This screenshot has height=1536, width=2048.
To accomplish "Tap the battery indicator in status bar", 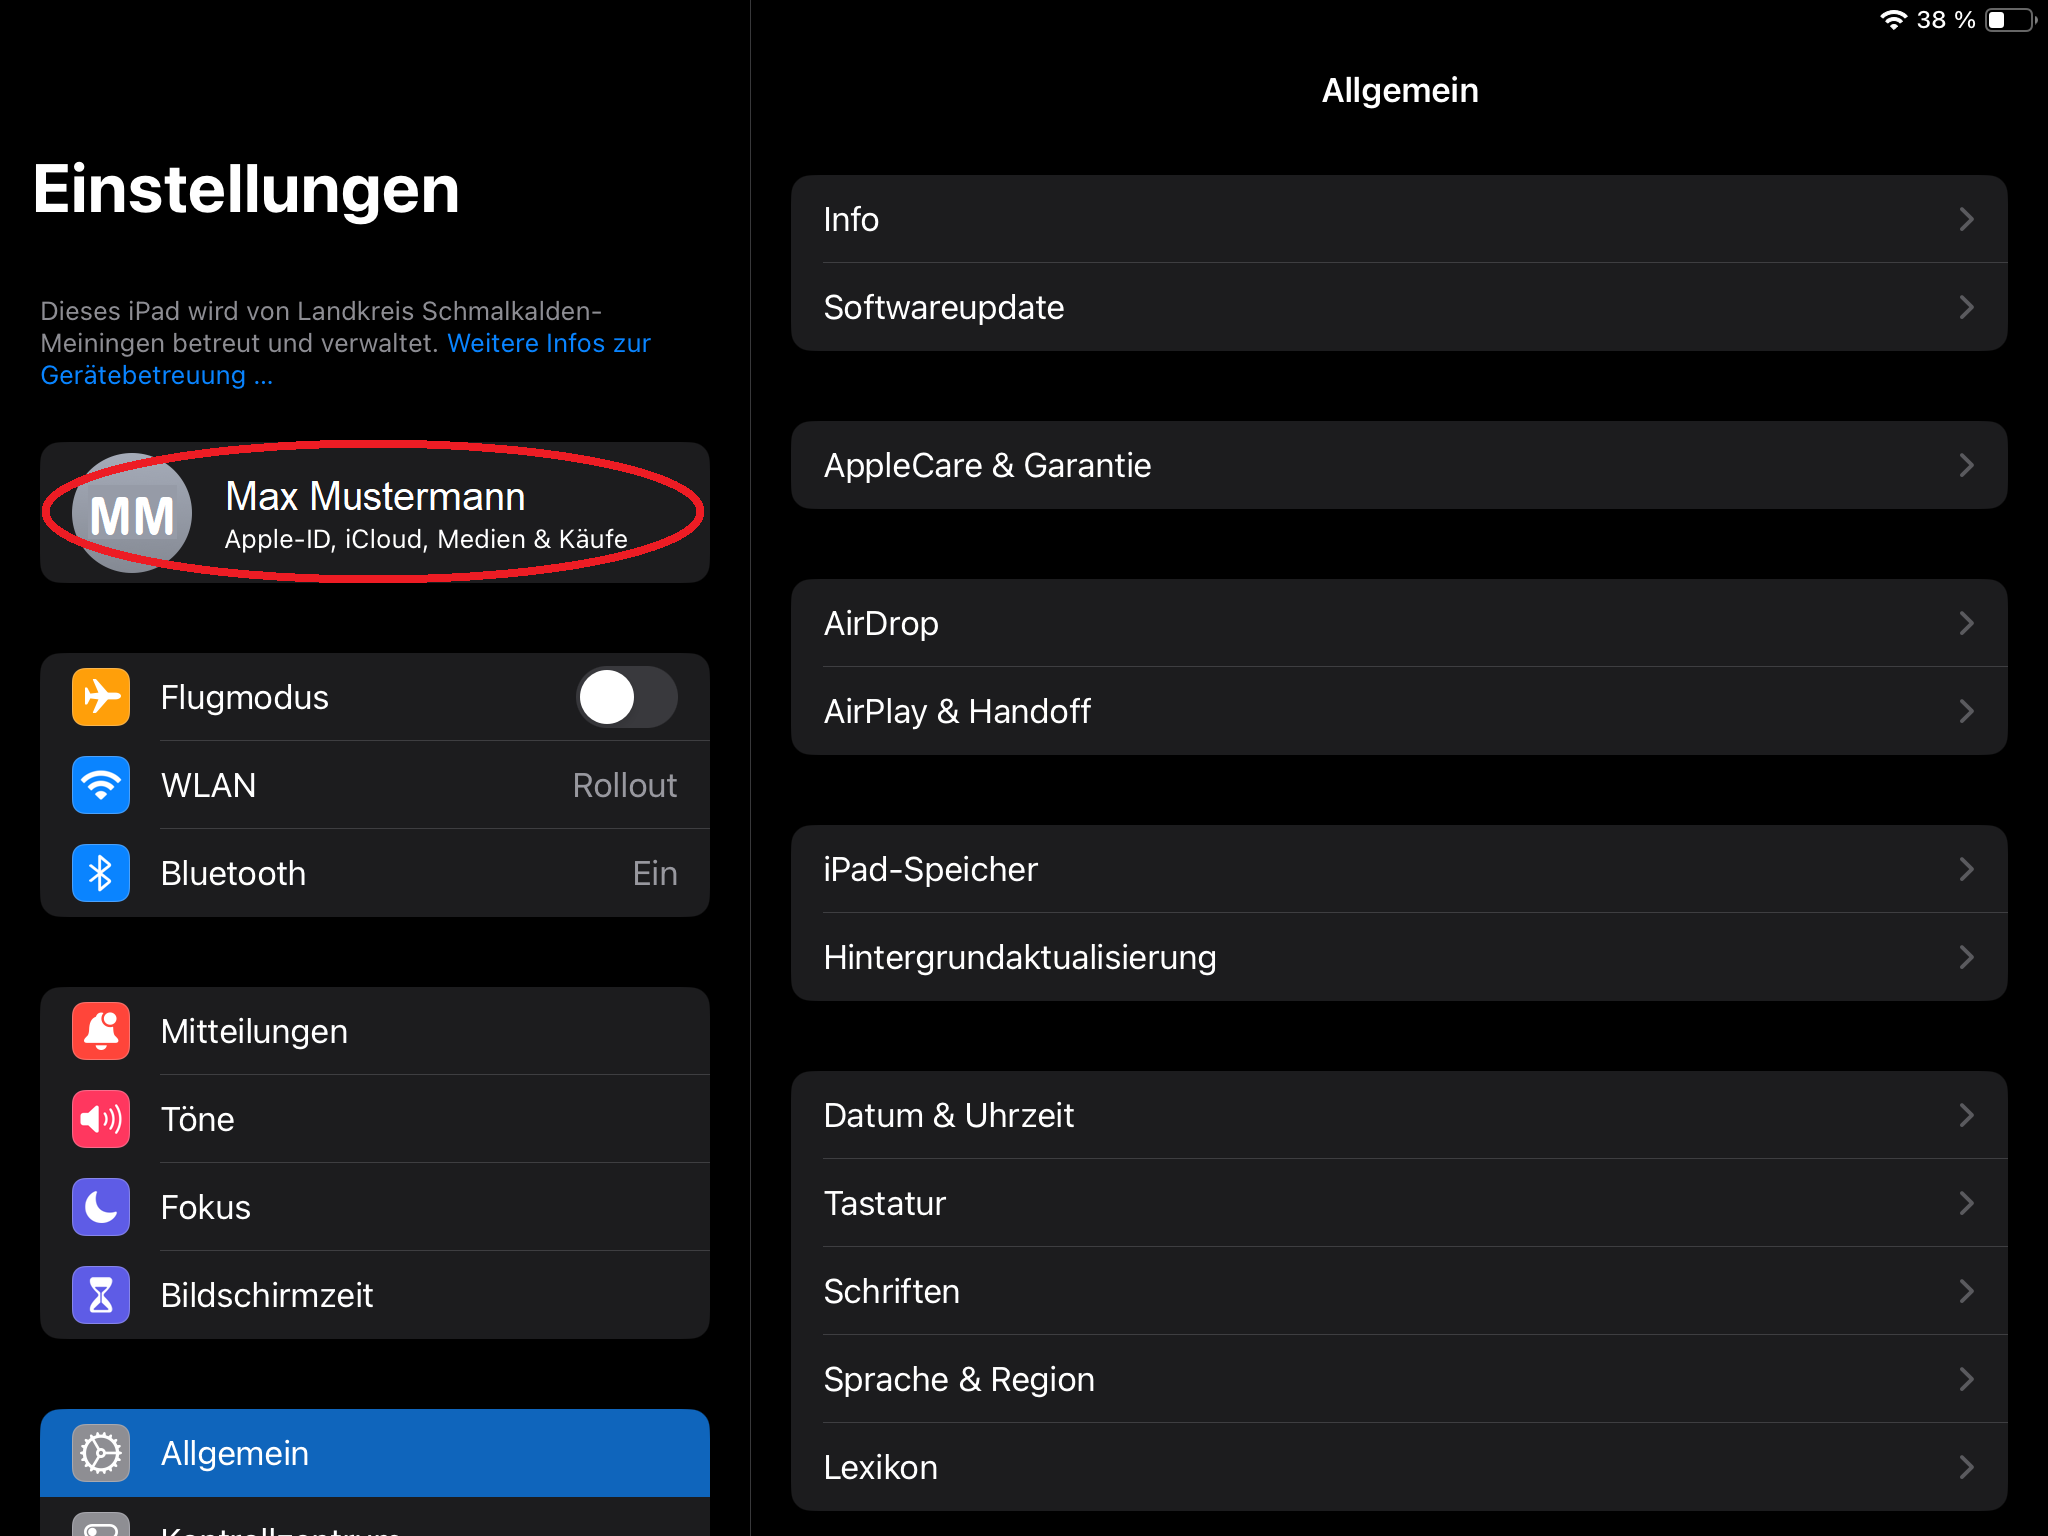I will click(2010, 20).
